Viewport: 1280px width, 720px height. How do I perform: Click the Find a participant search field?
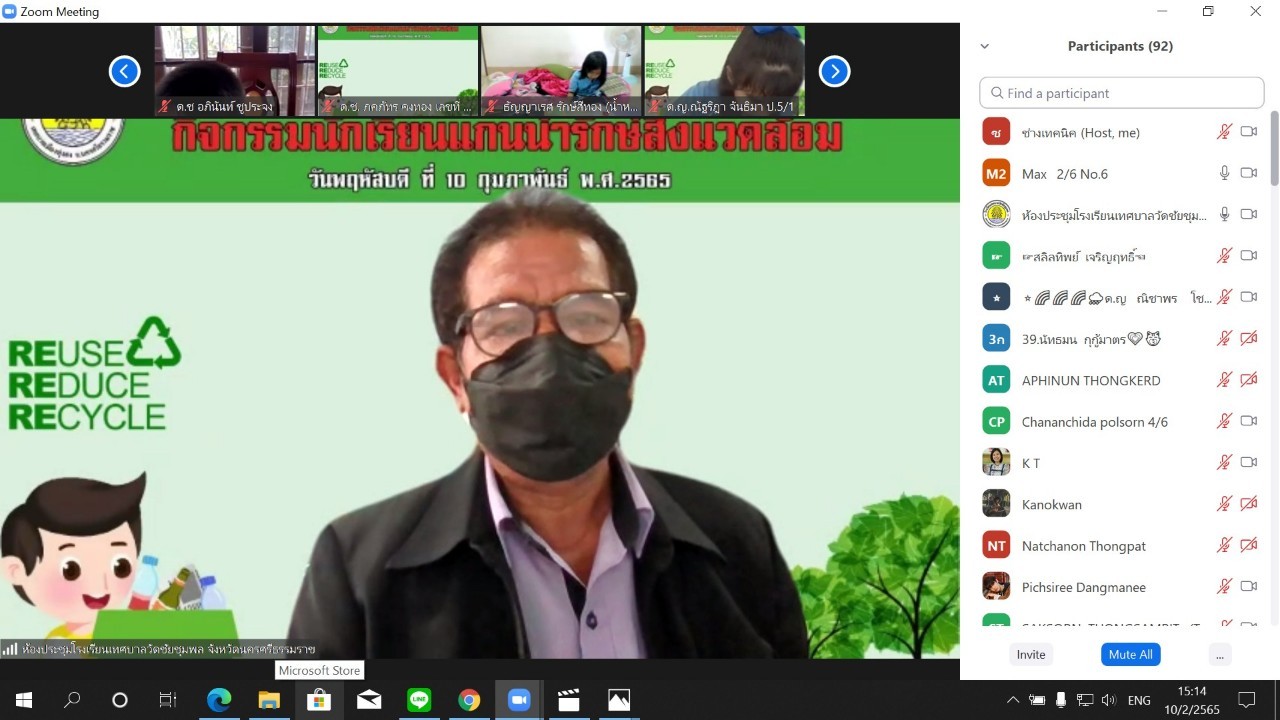(x=1122, y=93)
